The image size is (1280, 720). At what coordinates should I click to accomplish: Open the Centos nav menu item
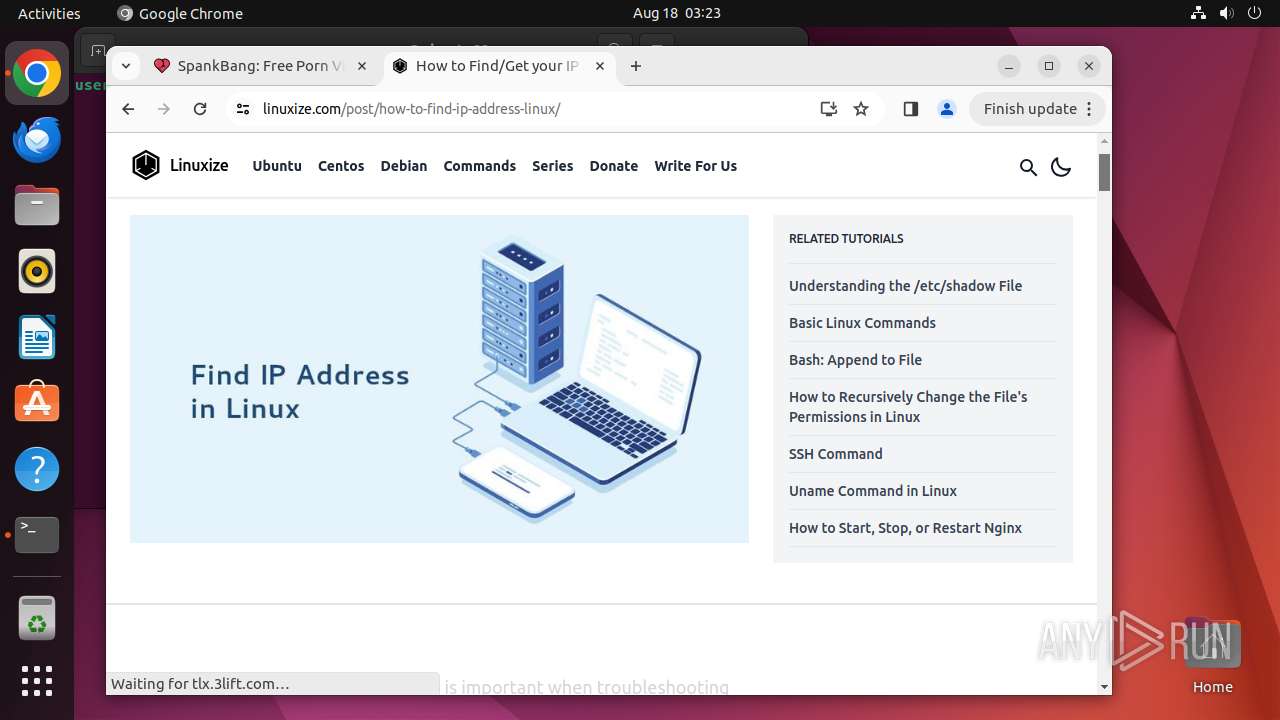click(x=341, y=166)
